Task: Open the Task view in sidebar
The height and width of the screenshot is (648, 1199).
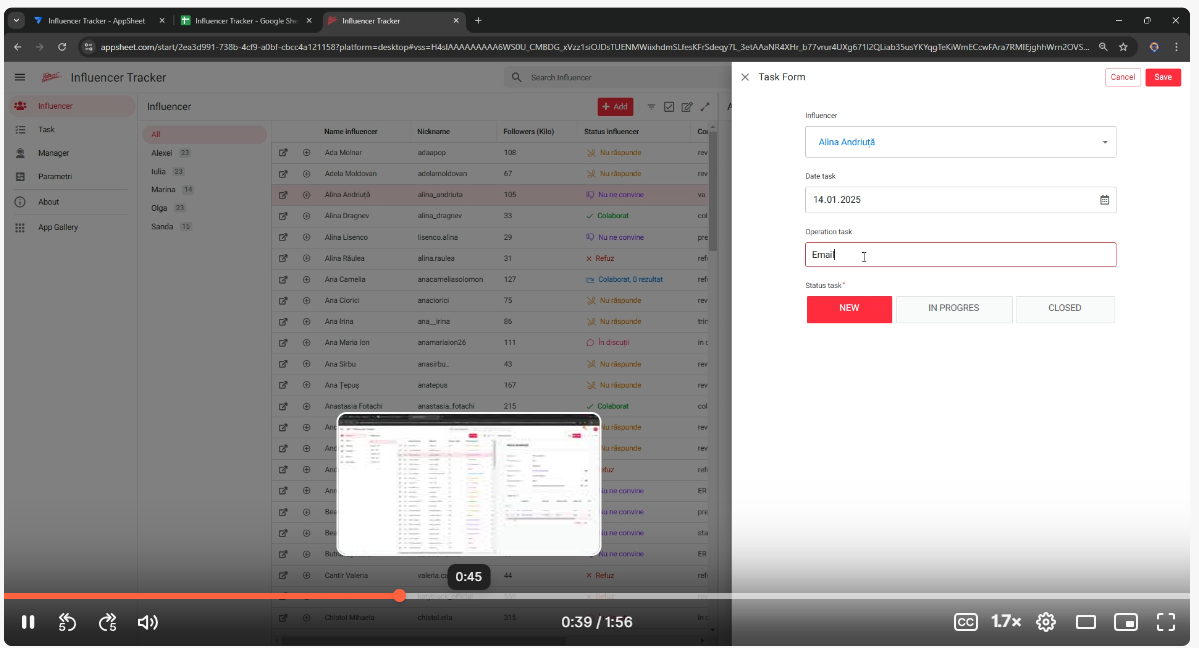Action: click(x=70, y=130)
